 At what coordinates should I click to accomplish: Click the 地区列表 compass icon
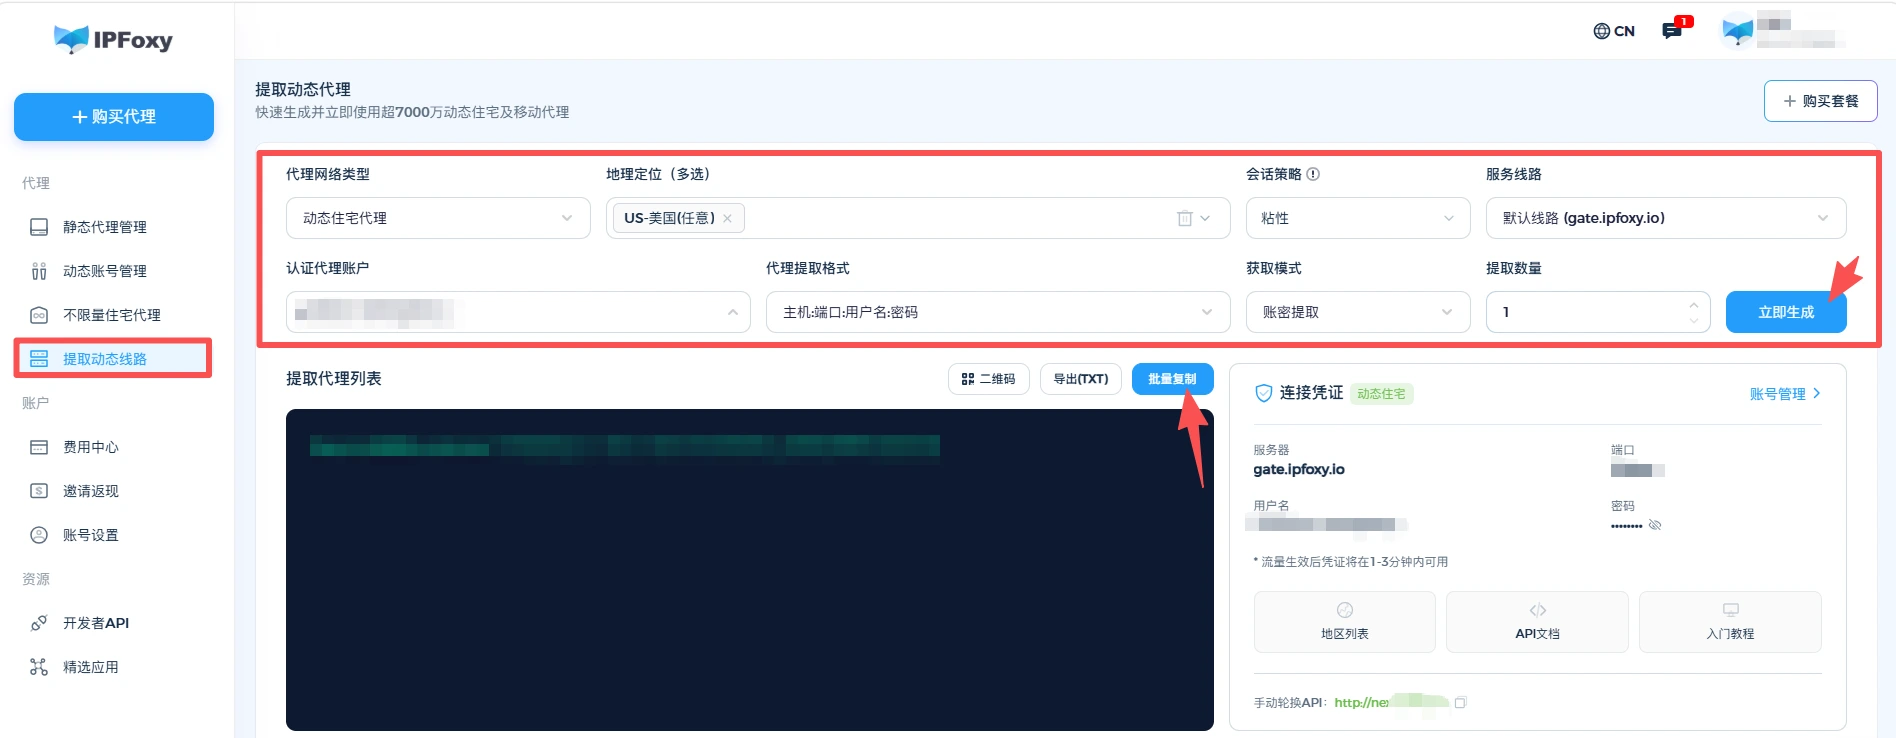[x=1345, y=610]
